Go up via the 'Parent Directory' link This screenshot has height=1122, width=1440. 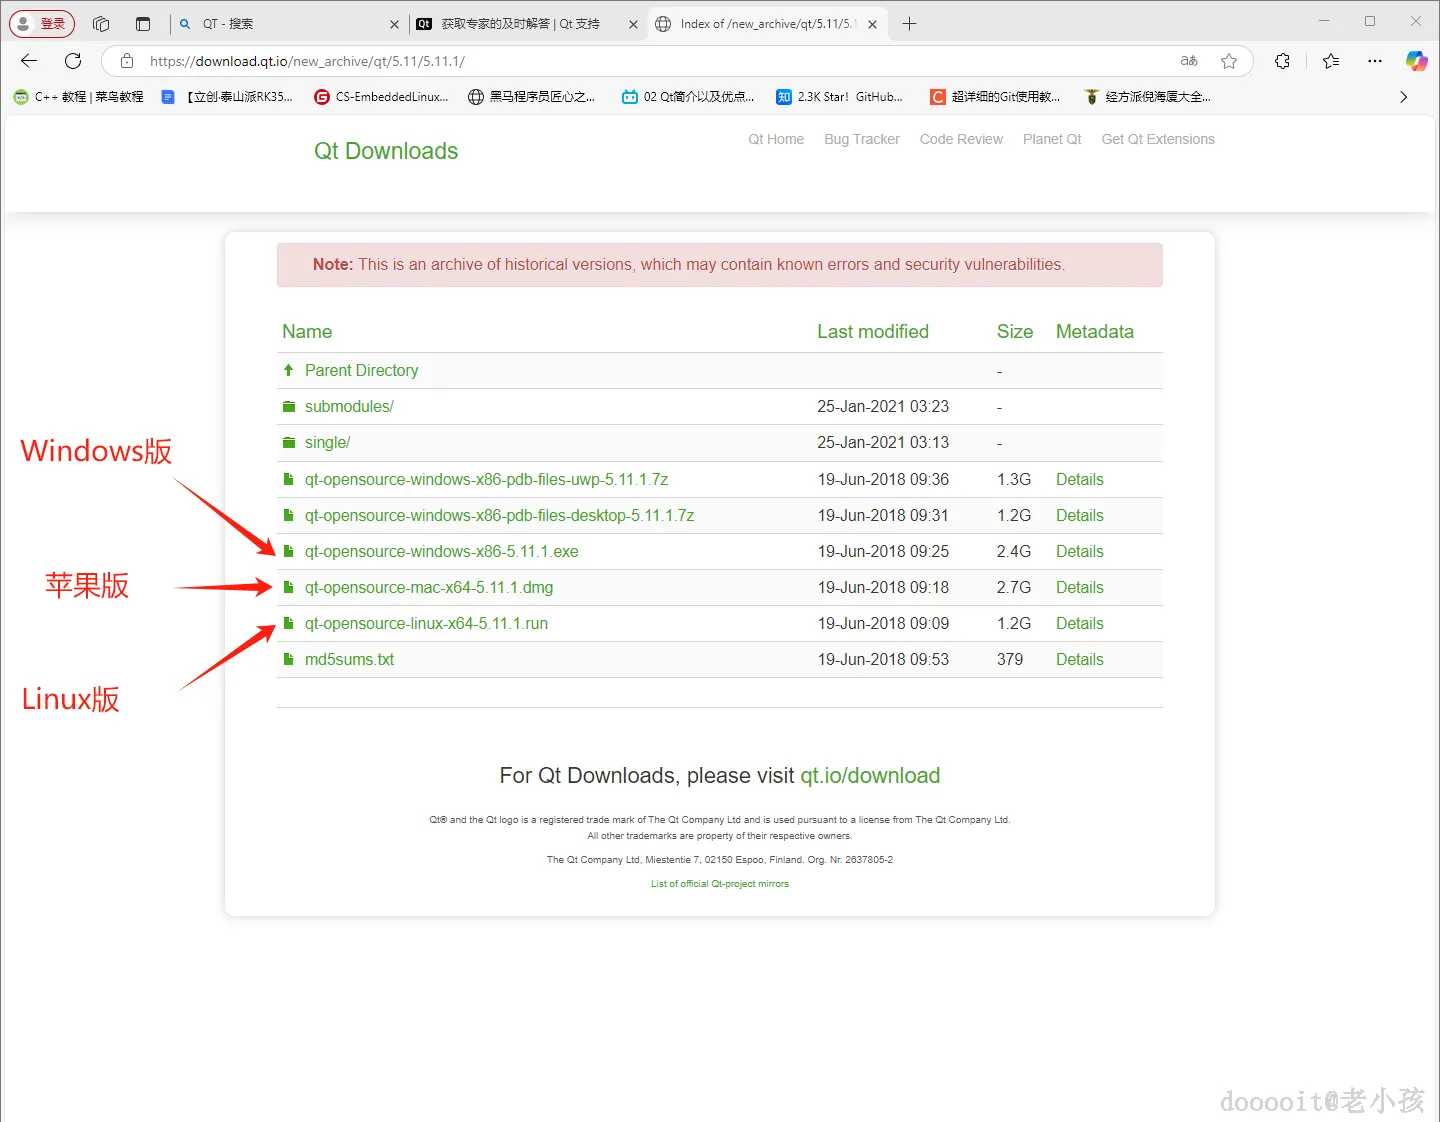[361, 371]
